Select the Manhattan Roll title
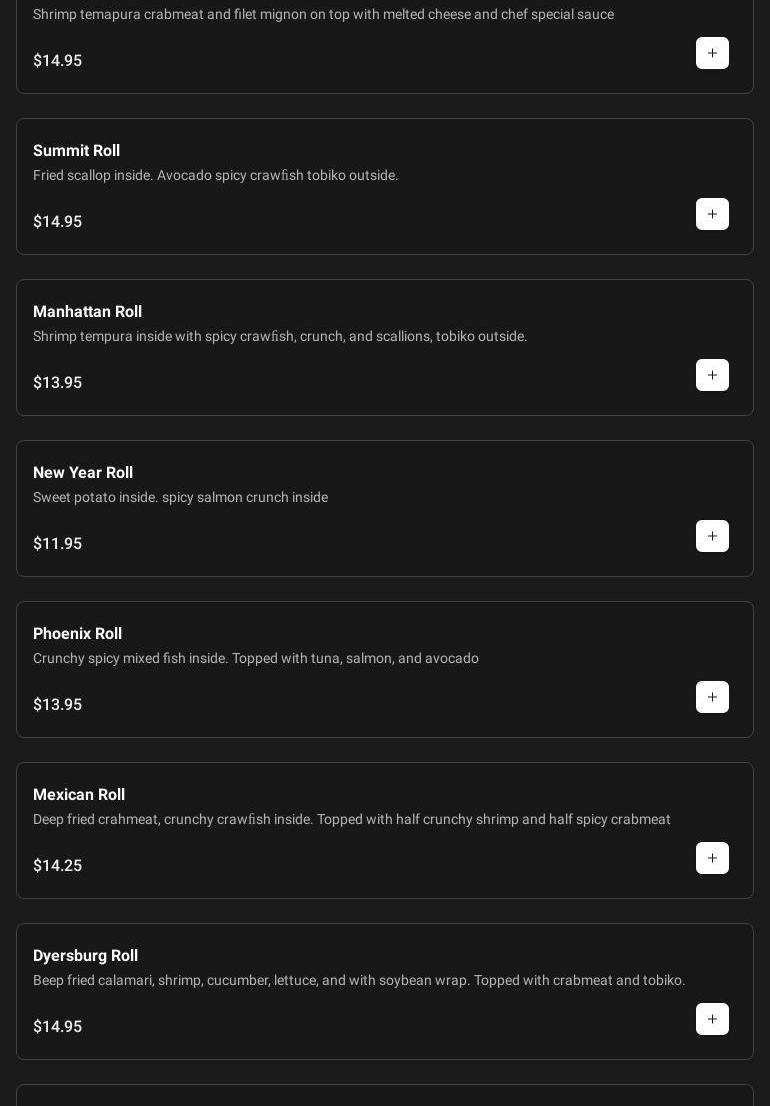Viewport: 770px width, 1106px height. point(87,312)
